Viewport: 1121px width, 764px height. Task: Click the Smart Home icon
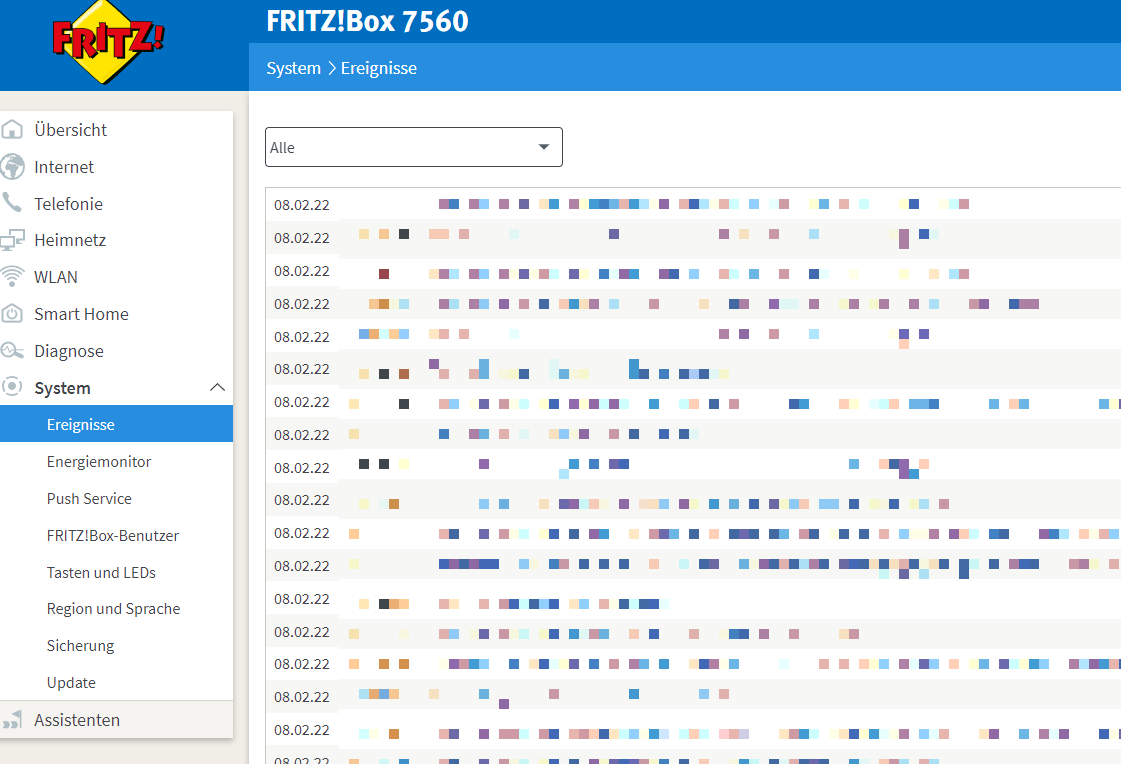point(11,314)
